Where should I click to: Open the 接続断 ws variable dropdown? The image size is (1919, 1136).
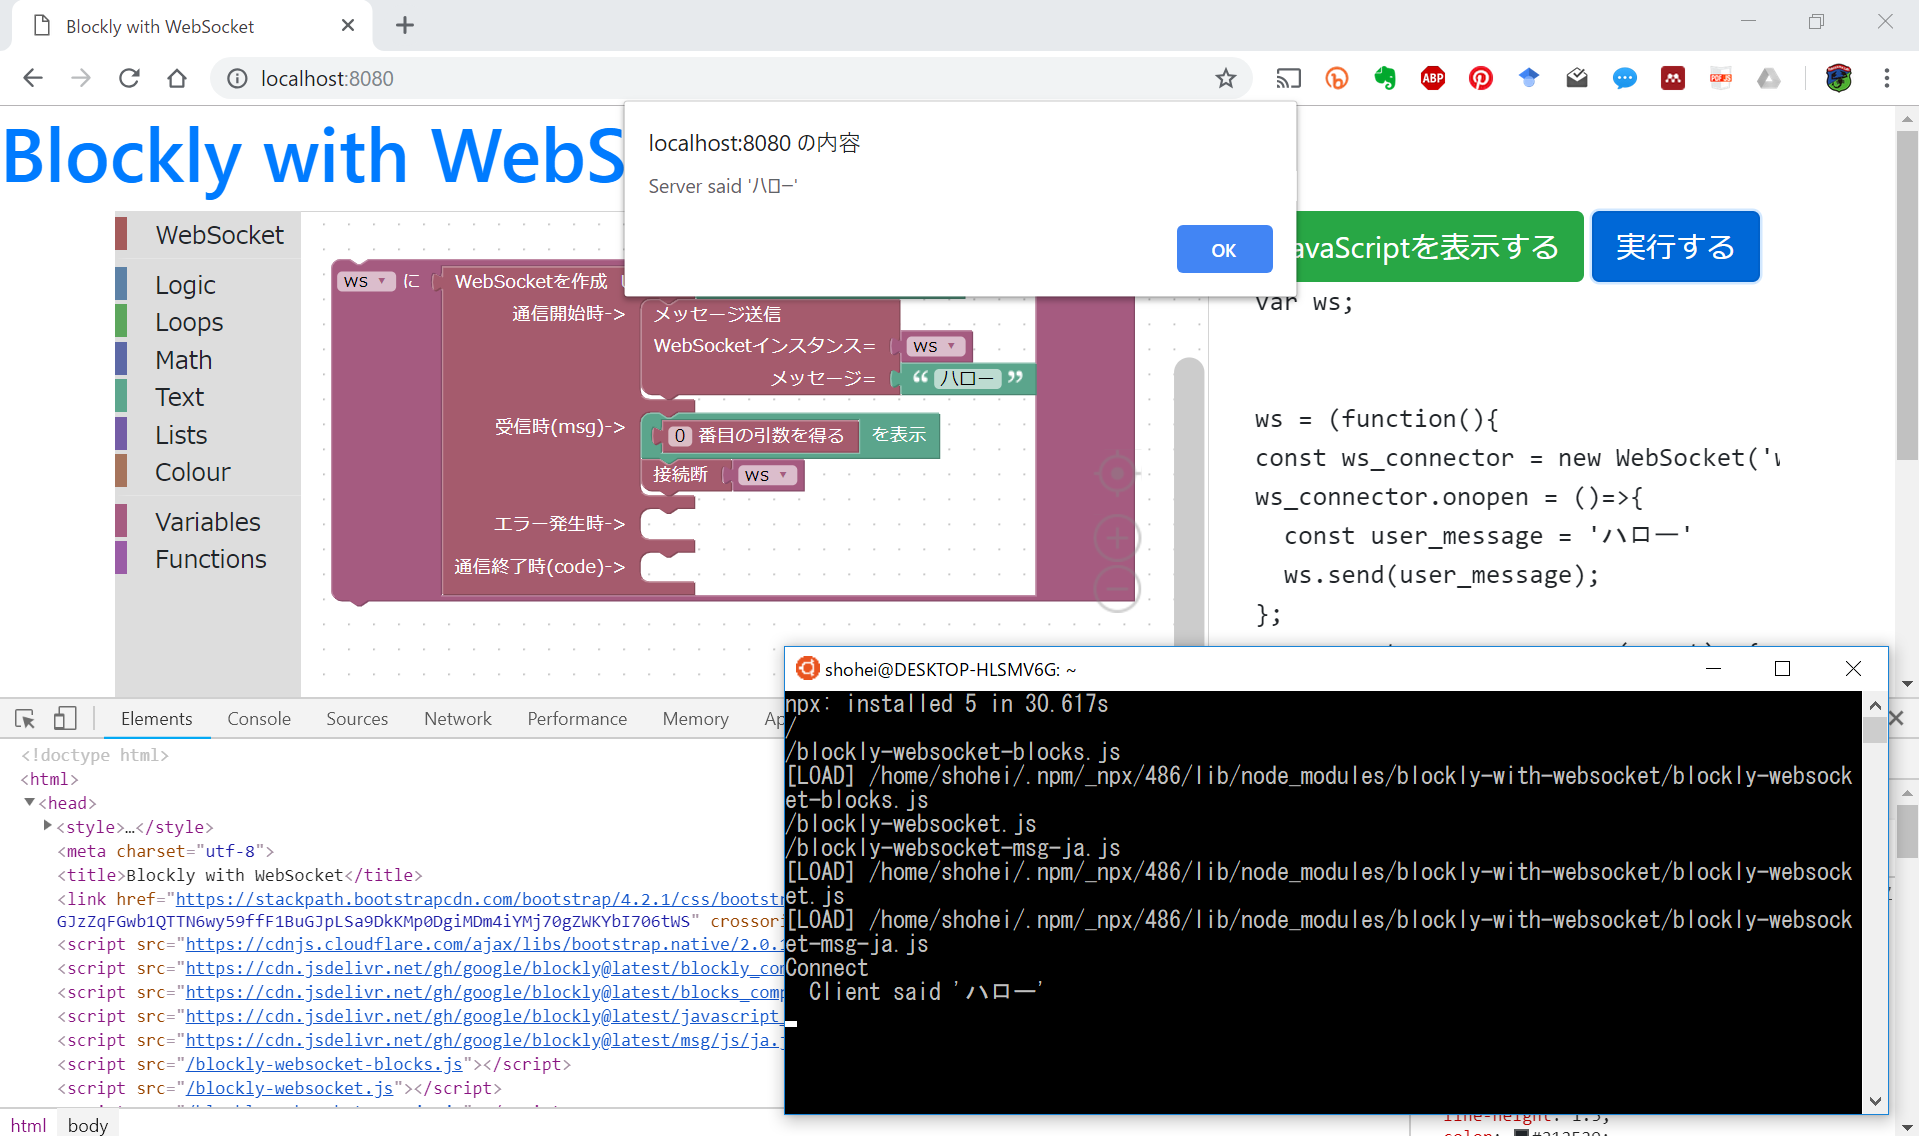(x=768, y=475)
